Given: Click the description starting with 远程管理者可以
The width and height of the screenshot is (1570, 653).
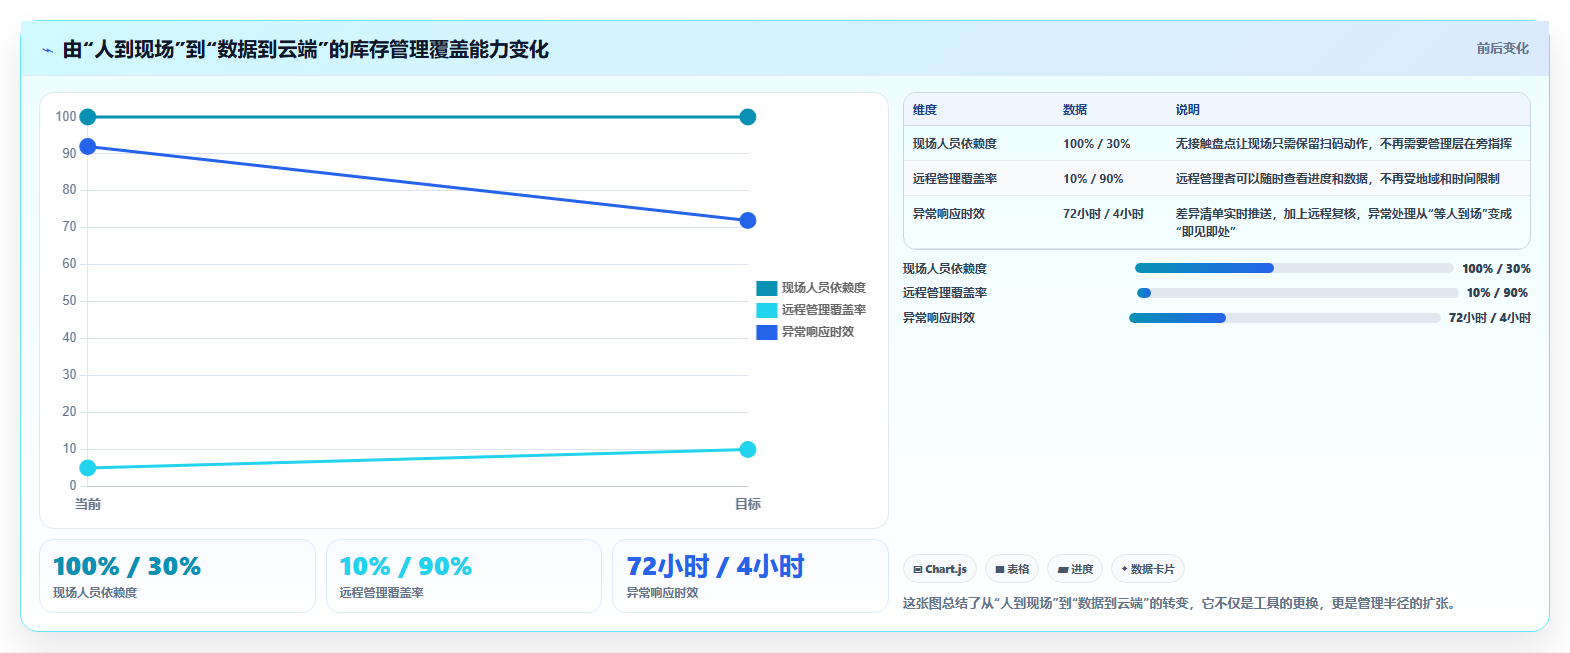Looking at the screenshot, I should click(x=1338, y=179).
